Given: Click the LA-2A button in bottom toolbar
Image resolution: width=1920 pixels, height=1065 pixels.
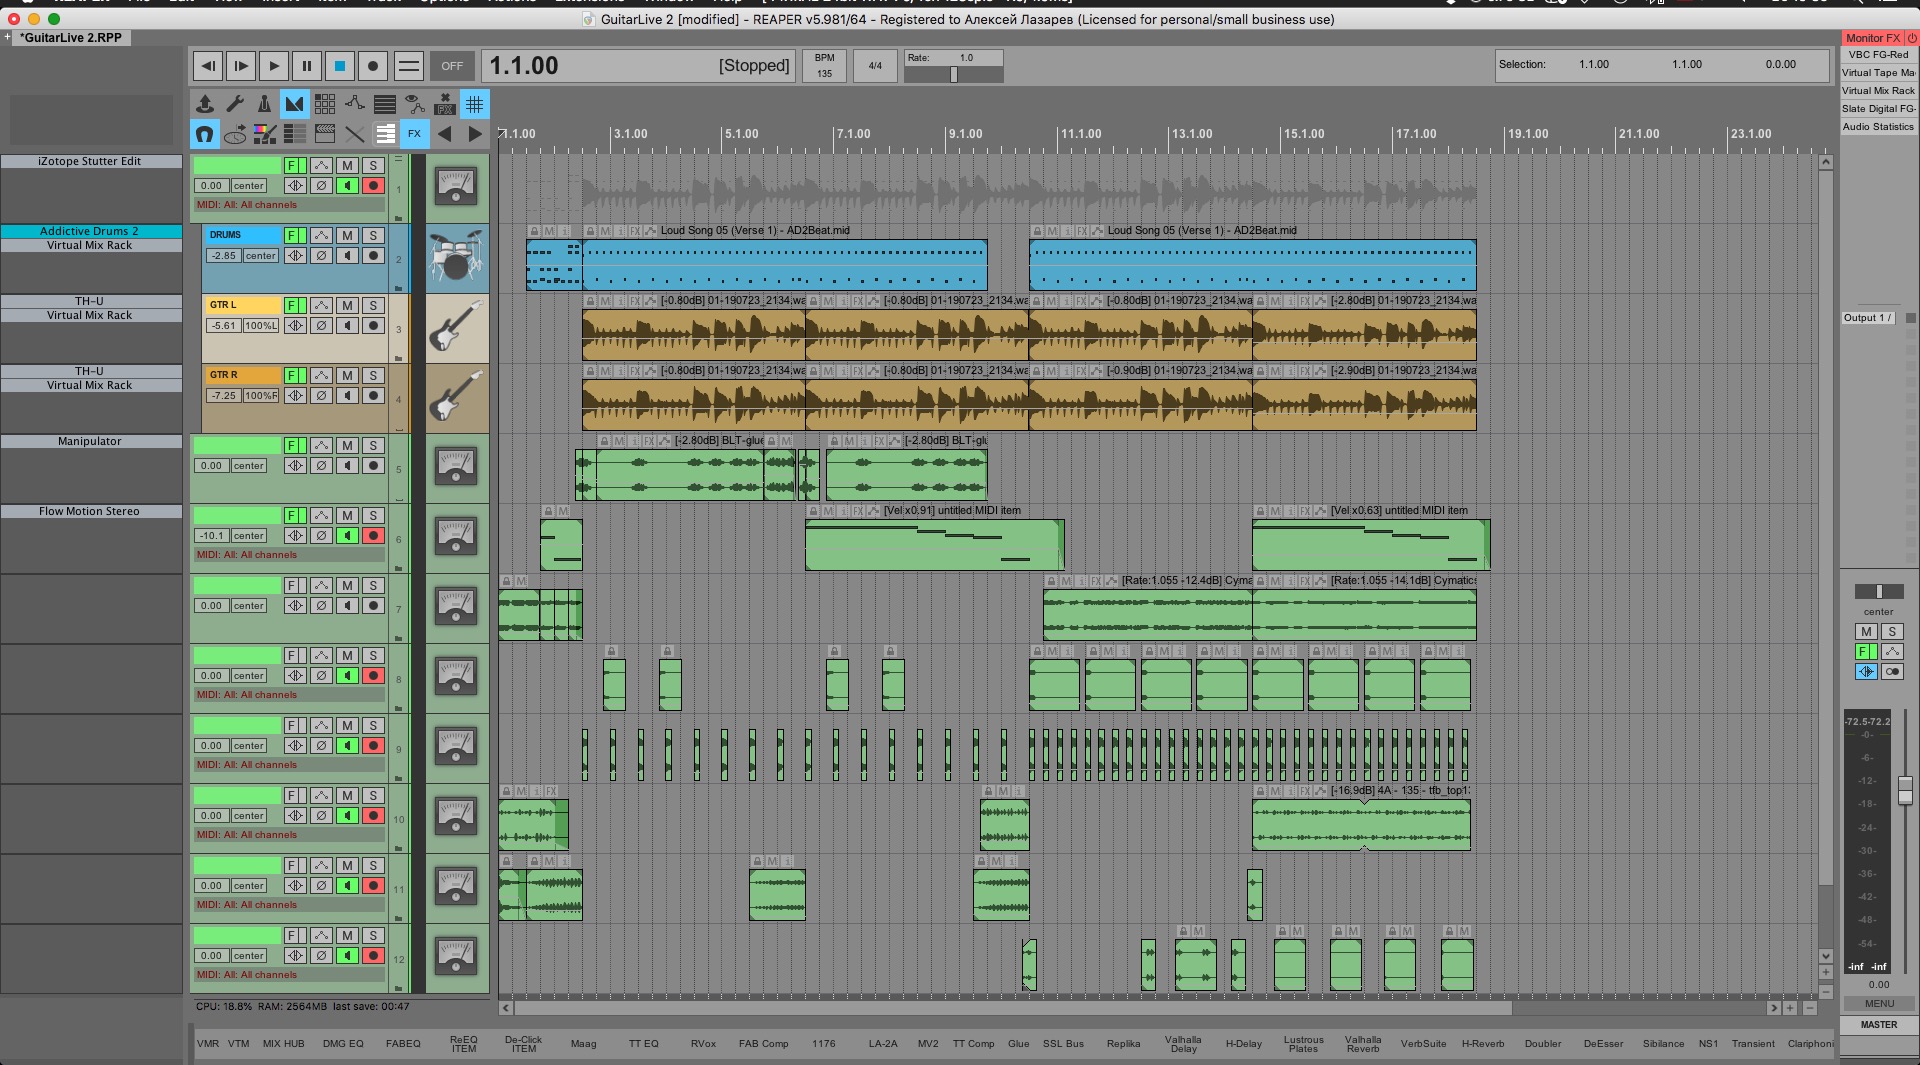Looking at the screenshot, I should (883, 1044).
